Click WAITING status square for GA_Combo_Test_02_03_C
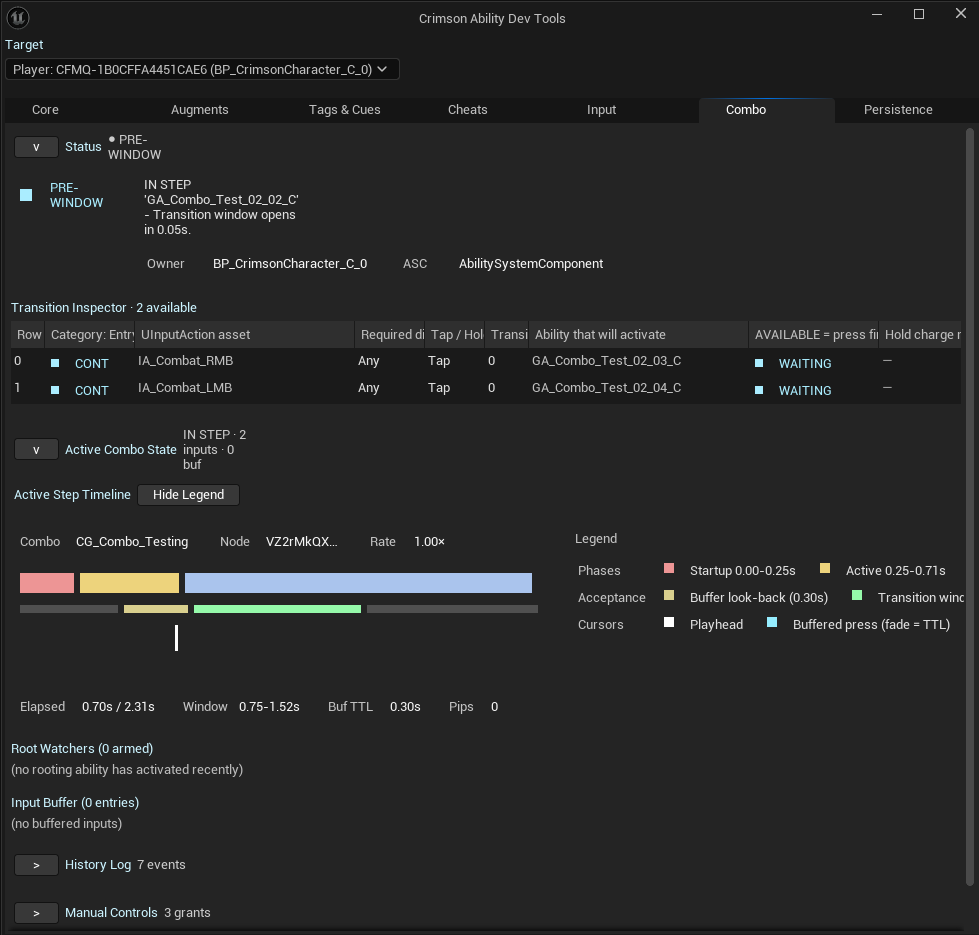The image size is (979, 935). click(x=759, y=363)
